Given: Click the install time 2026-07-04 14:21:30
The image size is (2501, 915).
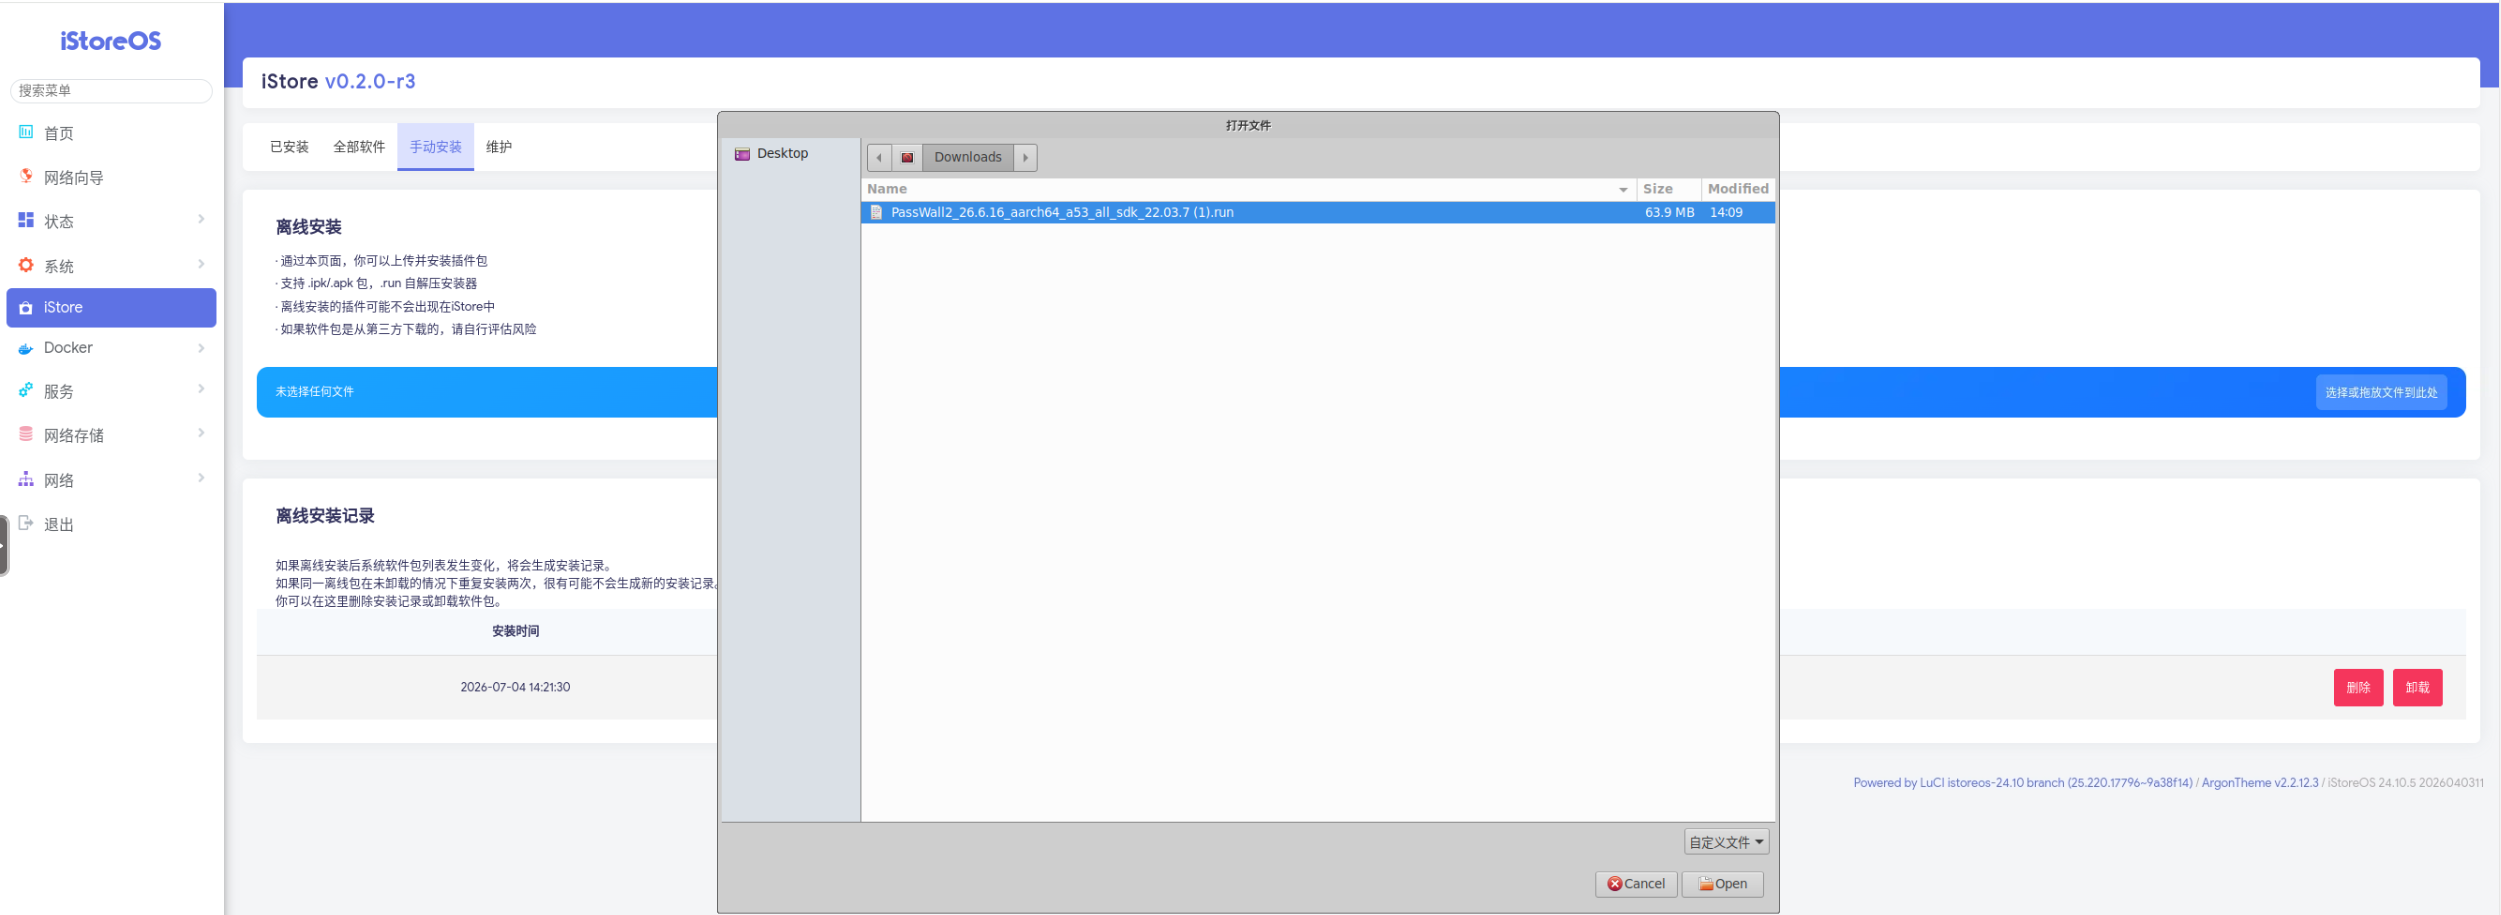Looking at the screenshot, I should (x=515, y=688).
